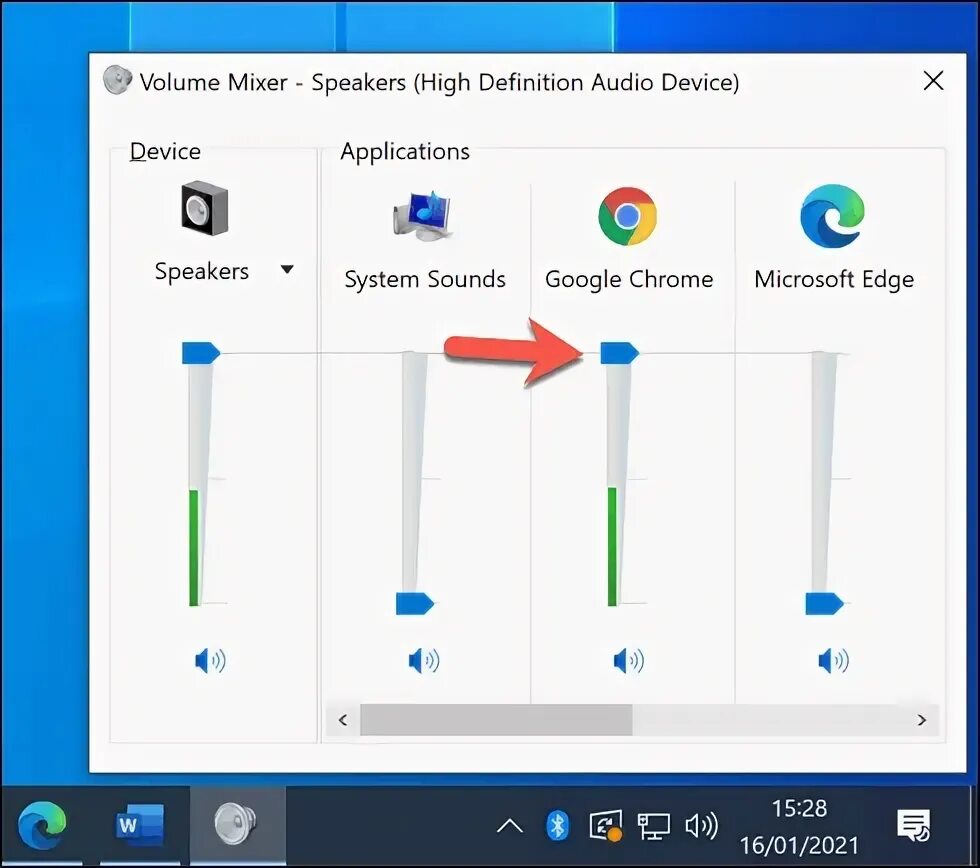Click the Google Chrome label

tap(629, 279)
